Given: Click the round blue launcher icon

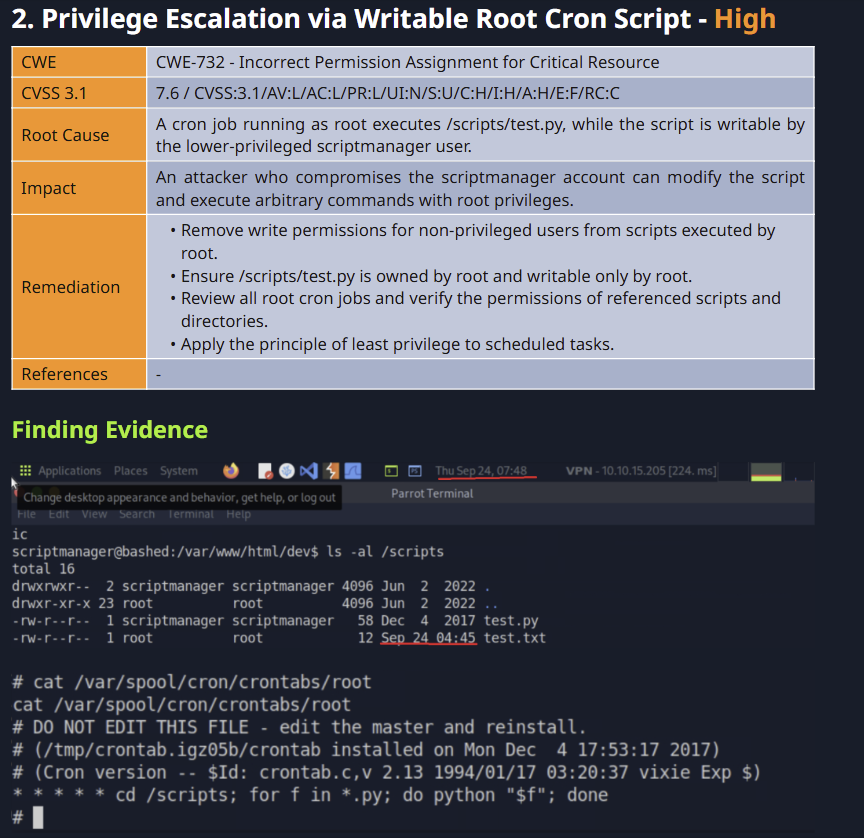Looking at the screenshot, I should click(287, 471).
